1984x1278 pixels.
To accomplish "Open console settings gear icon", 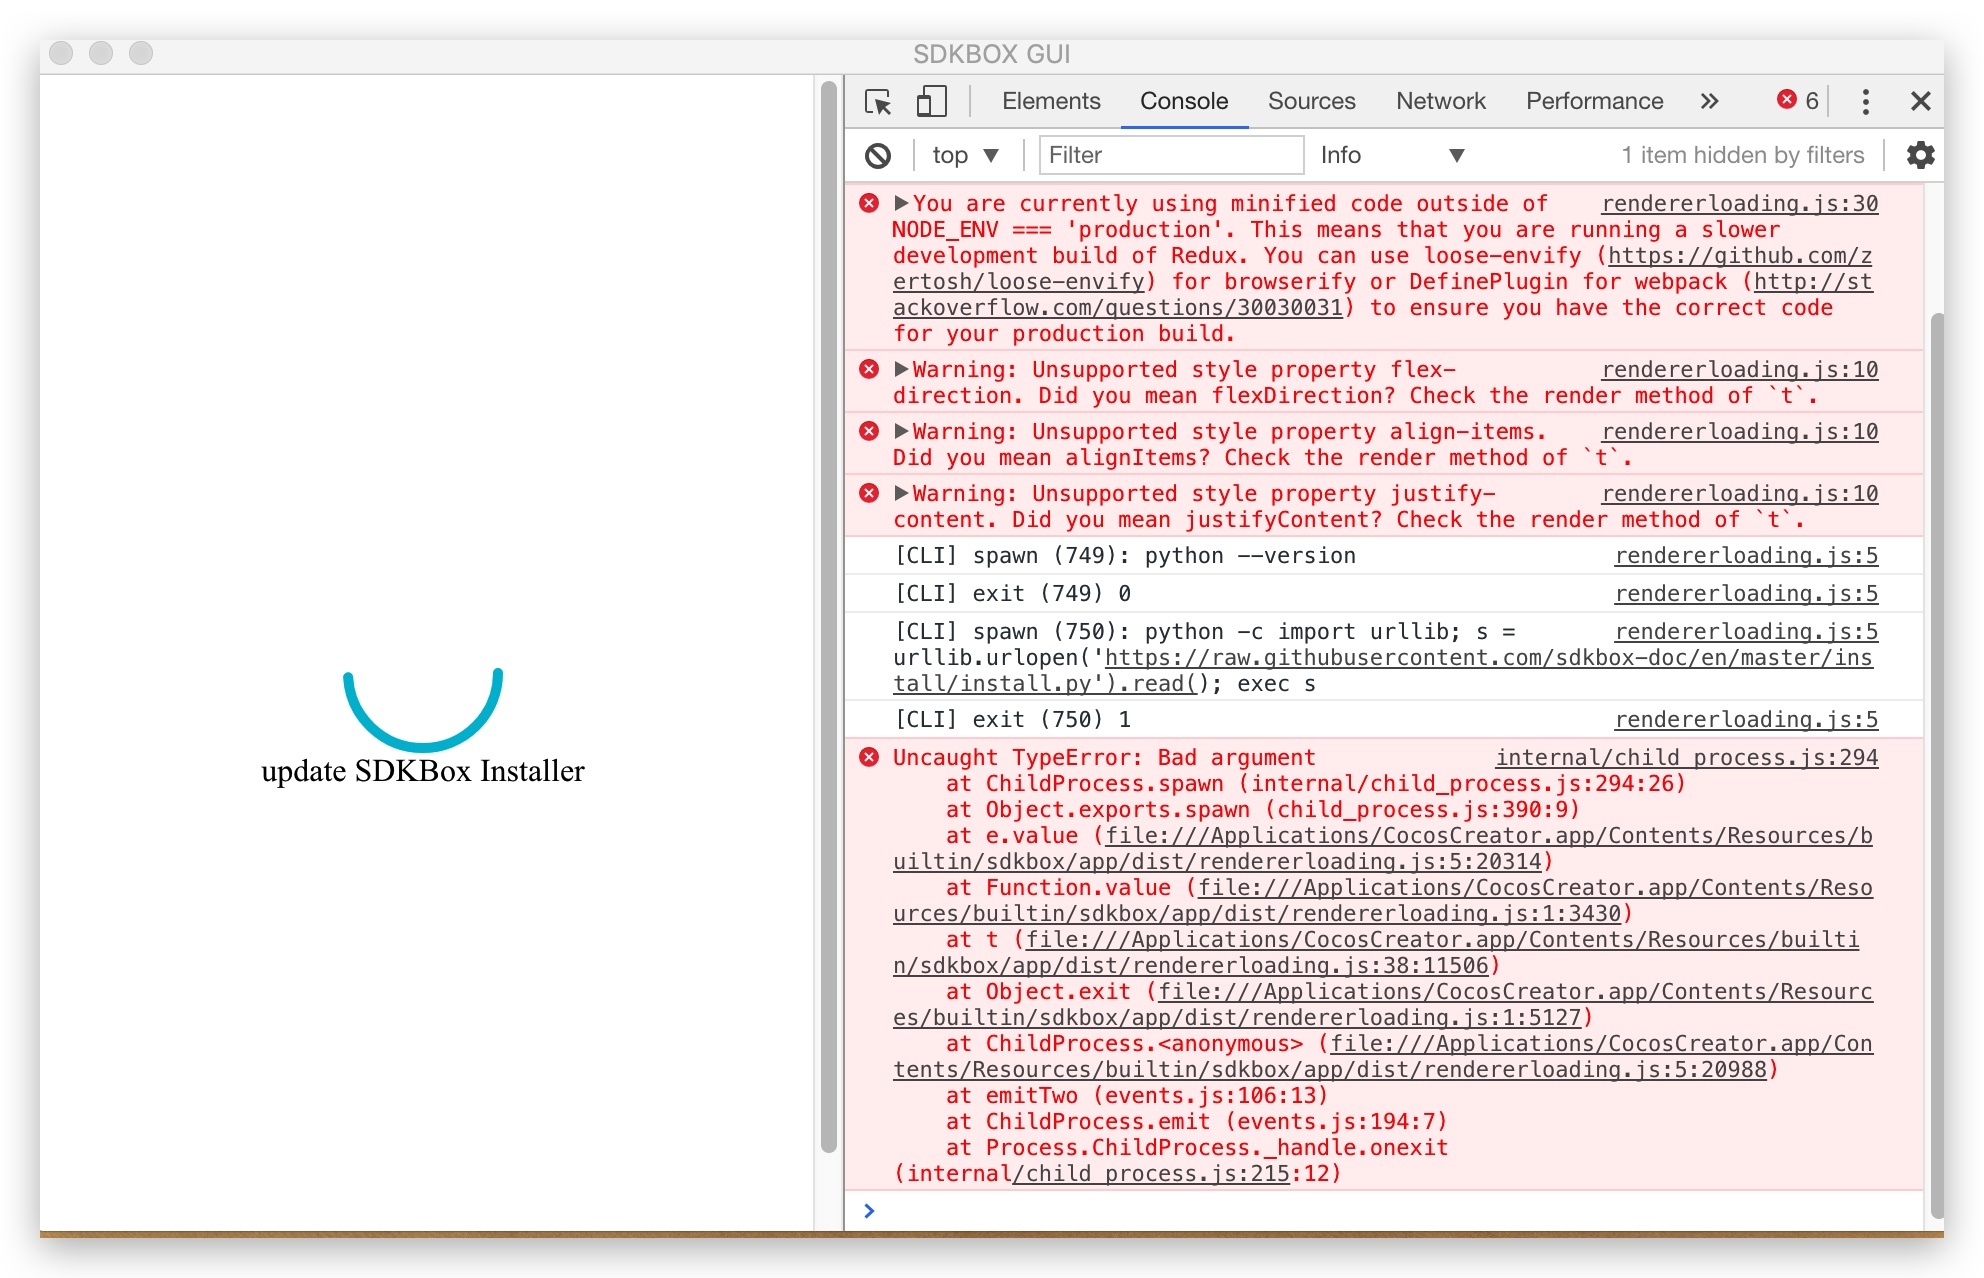I will pyautogui.click(x=1920, y=155).
